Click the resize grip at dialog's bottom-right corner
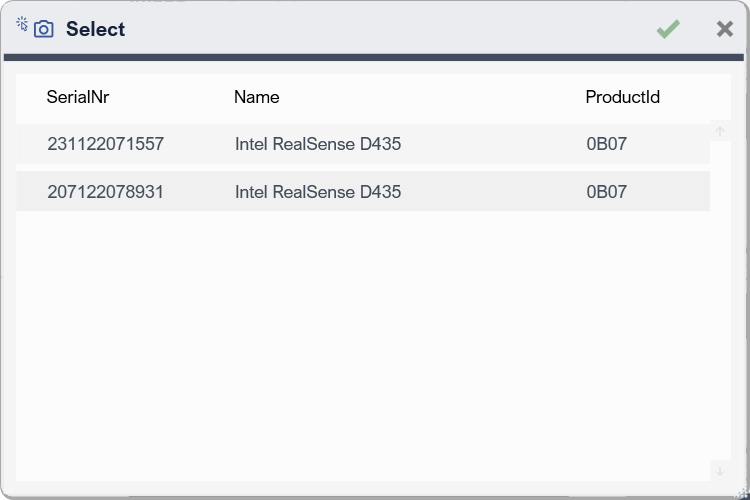This screenshot has height=500, width=750. point(741,492)
